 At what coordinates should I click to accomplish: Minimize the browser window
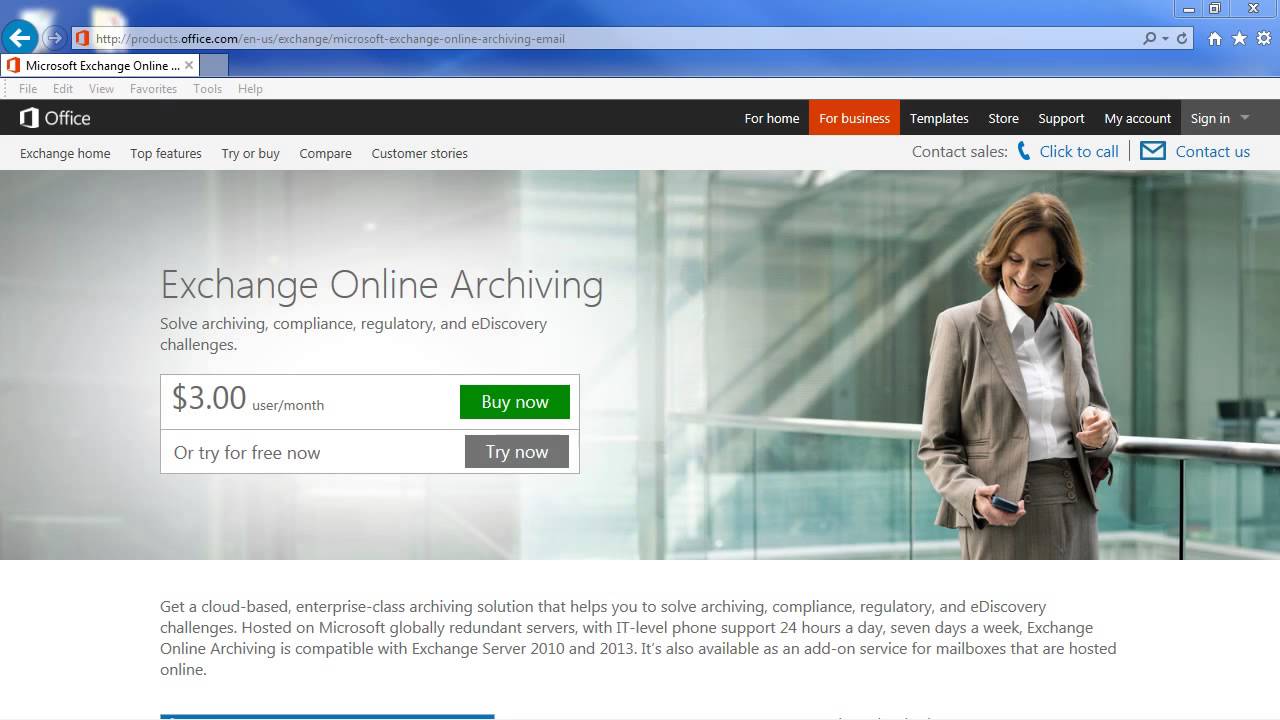tap(1186, 8)
